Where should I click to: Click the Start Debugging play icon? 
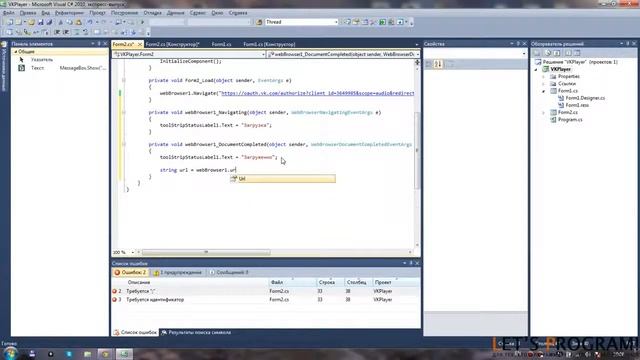(x=142, y=22)
